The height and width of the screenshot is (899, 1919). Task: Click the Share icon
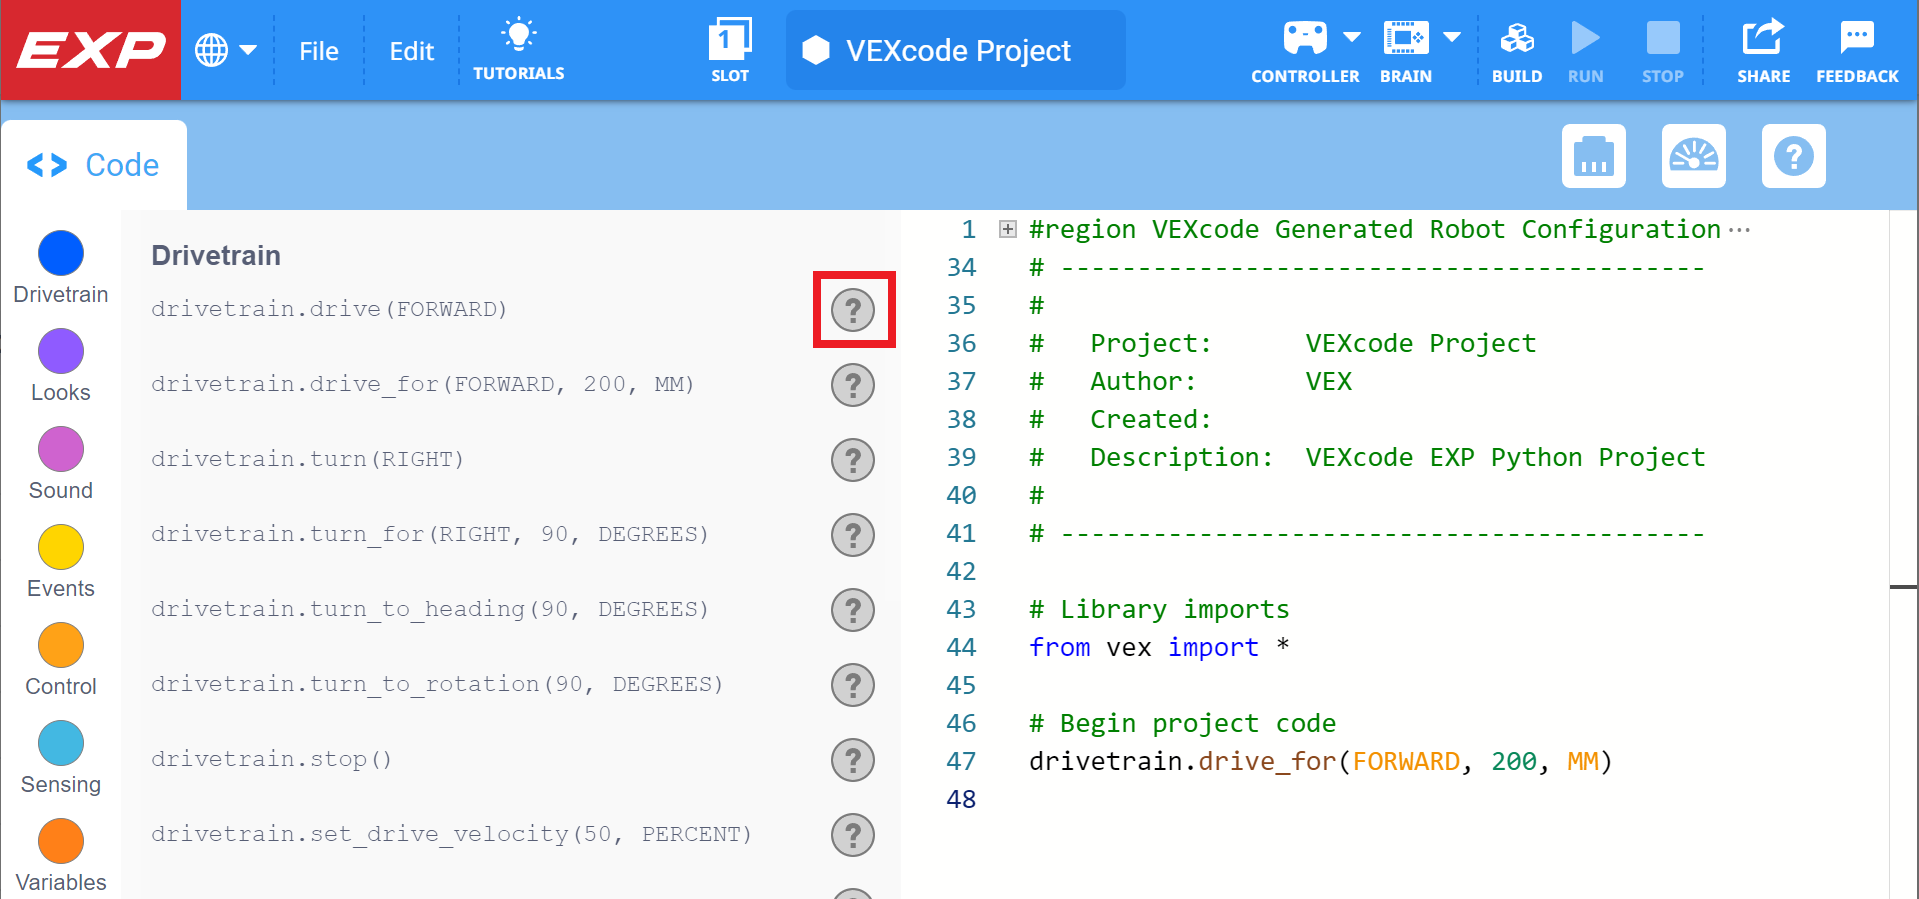click(1762, 40)
